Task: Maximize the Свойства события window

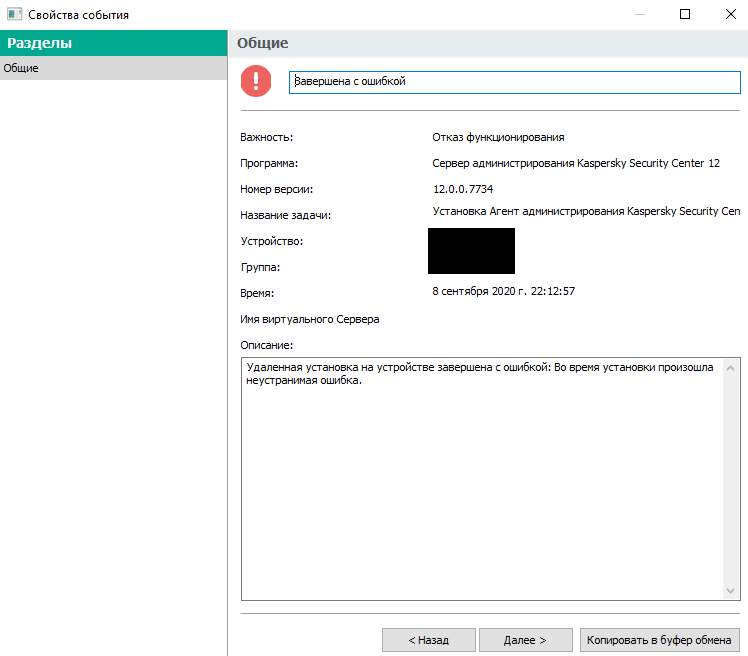Action: [x=685, y=14]
